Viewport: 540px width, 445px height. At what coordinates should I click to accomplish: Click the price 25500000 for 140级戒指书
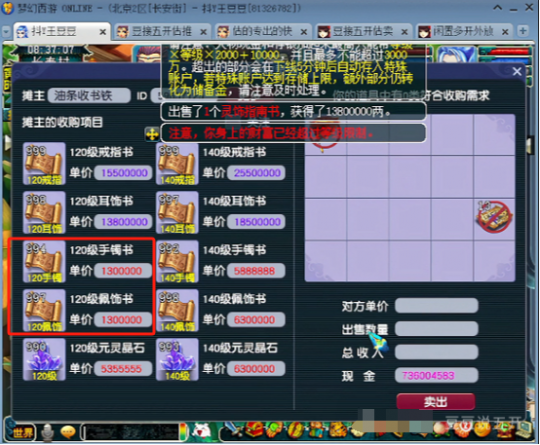pyautogui.click(x=256, y=173)
